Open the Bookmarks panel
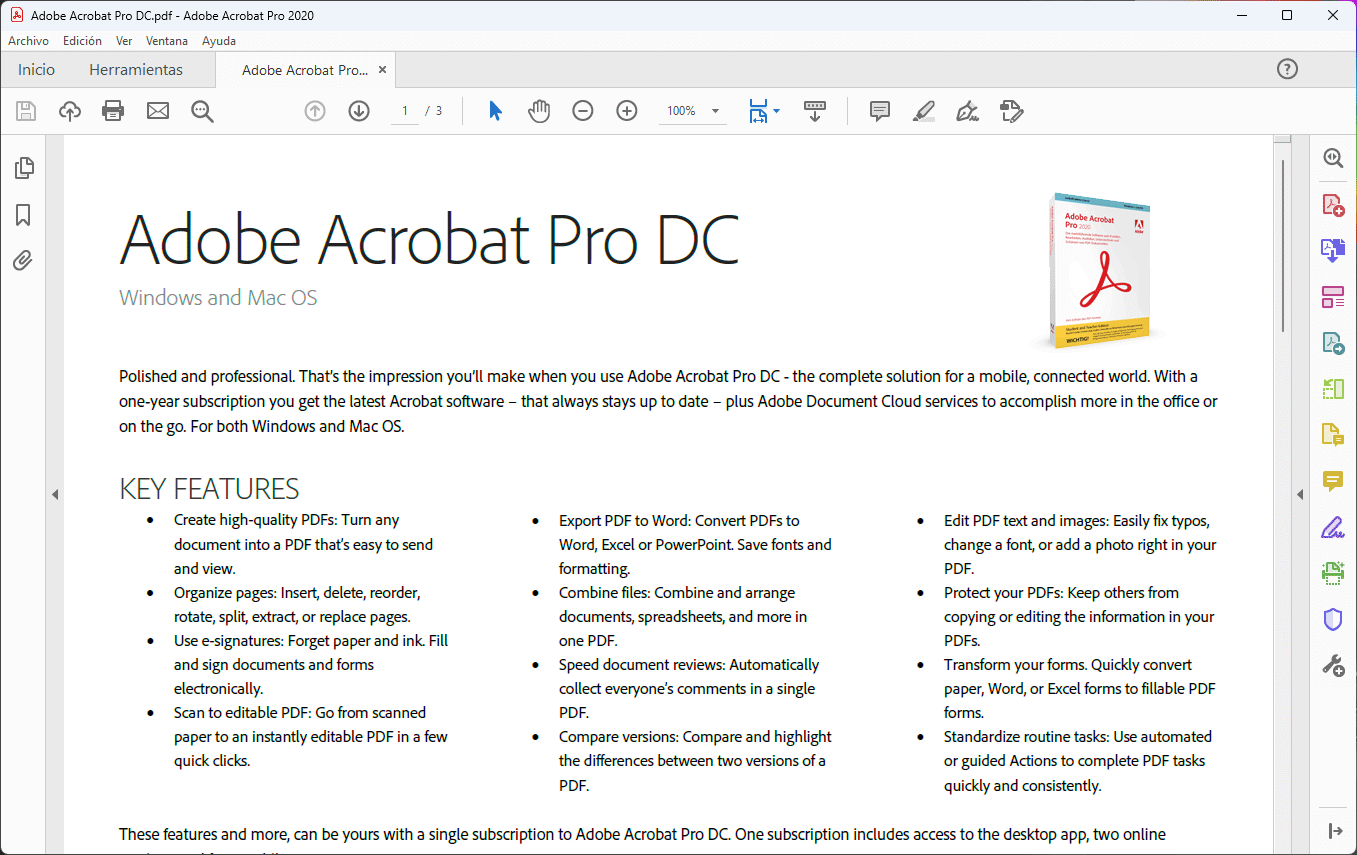Screen dimensions: 1357x855 [23, 215]
